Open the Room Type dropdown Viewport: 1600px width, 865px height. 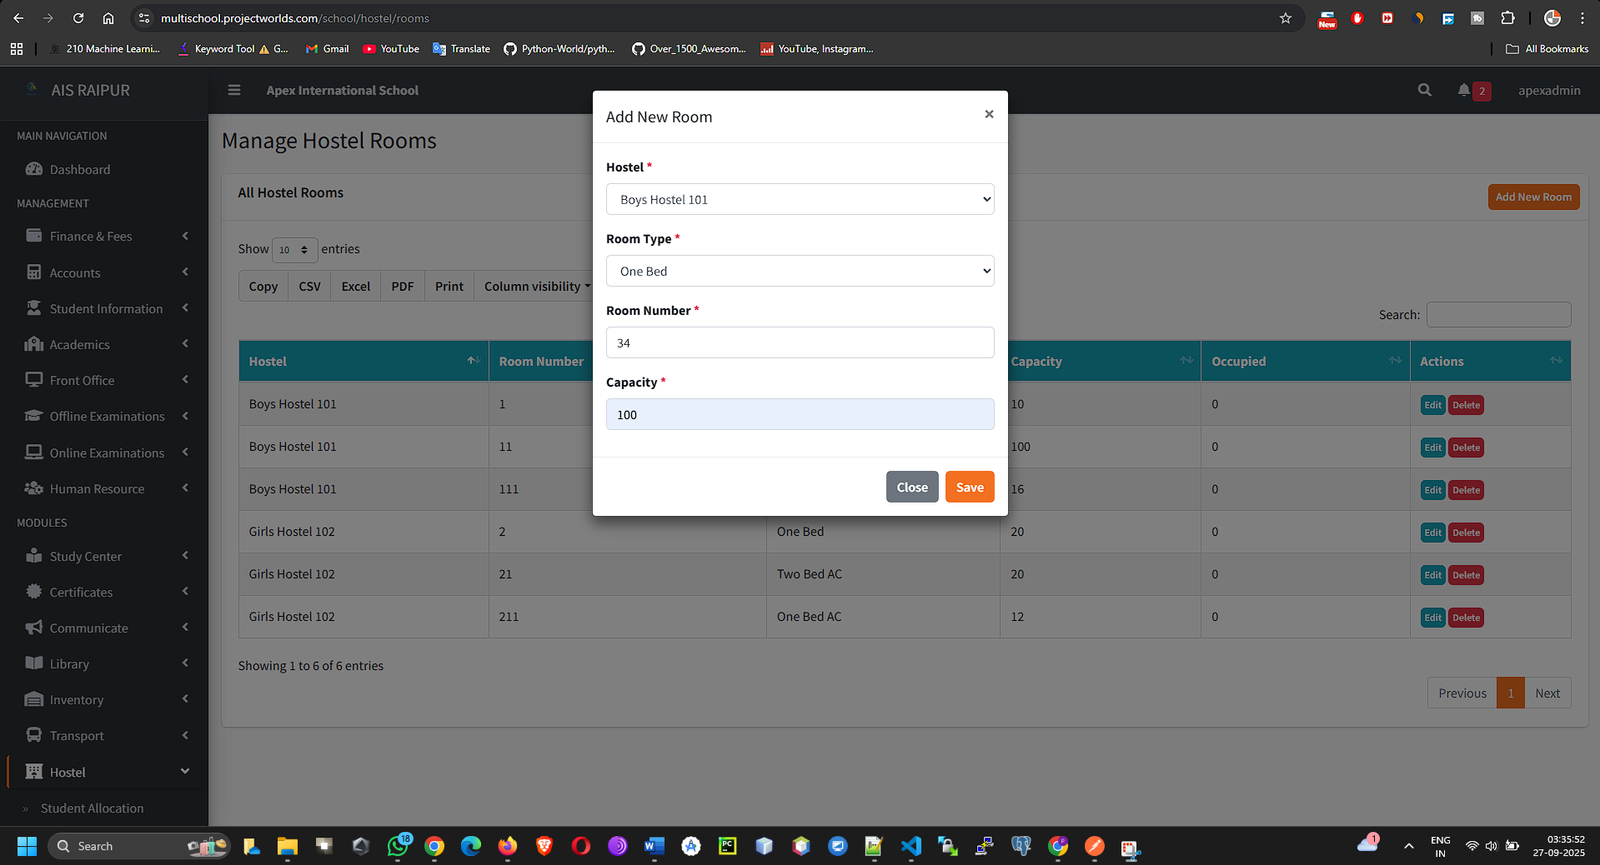pos(799,271)
